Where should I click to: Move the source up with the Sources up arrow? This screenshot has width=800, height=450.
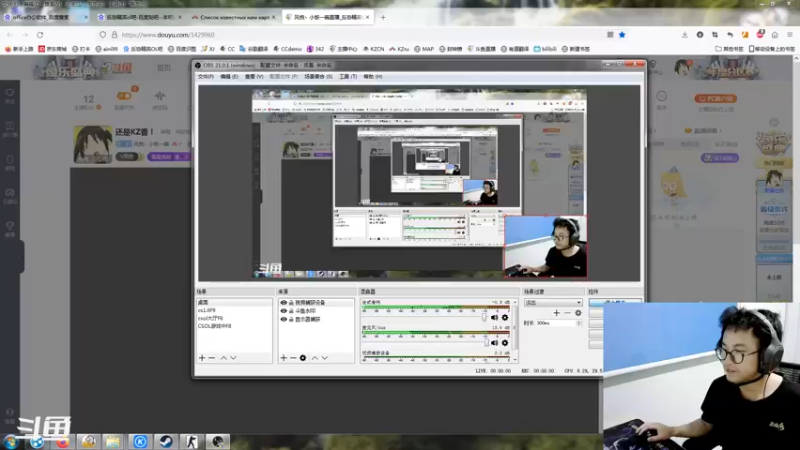click(x=315, y=358)
